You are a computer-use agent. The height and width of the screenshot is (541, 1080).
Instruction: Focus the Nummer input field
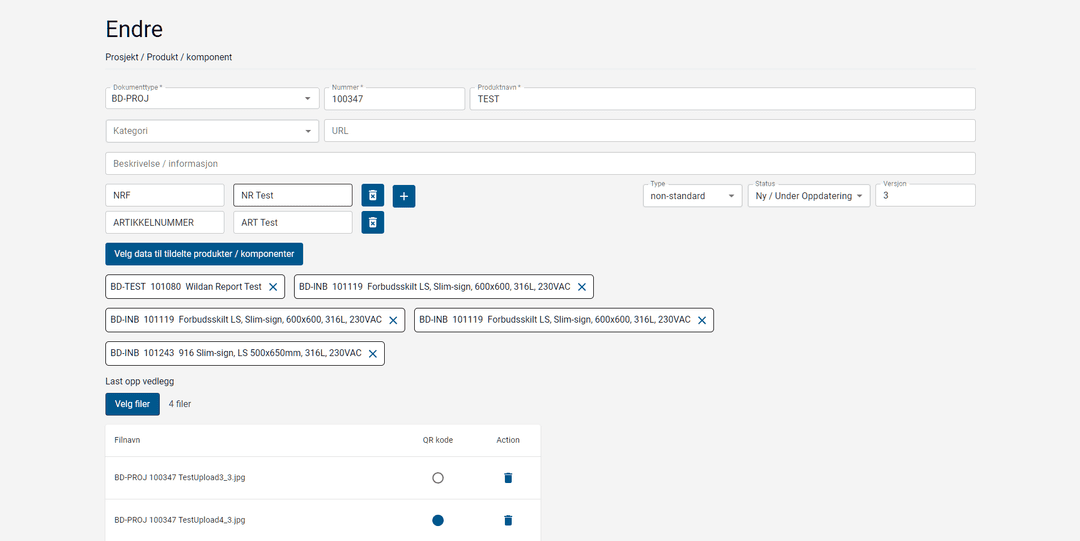[394, 99]
